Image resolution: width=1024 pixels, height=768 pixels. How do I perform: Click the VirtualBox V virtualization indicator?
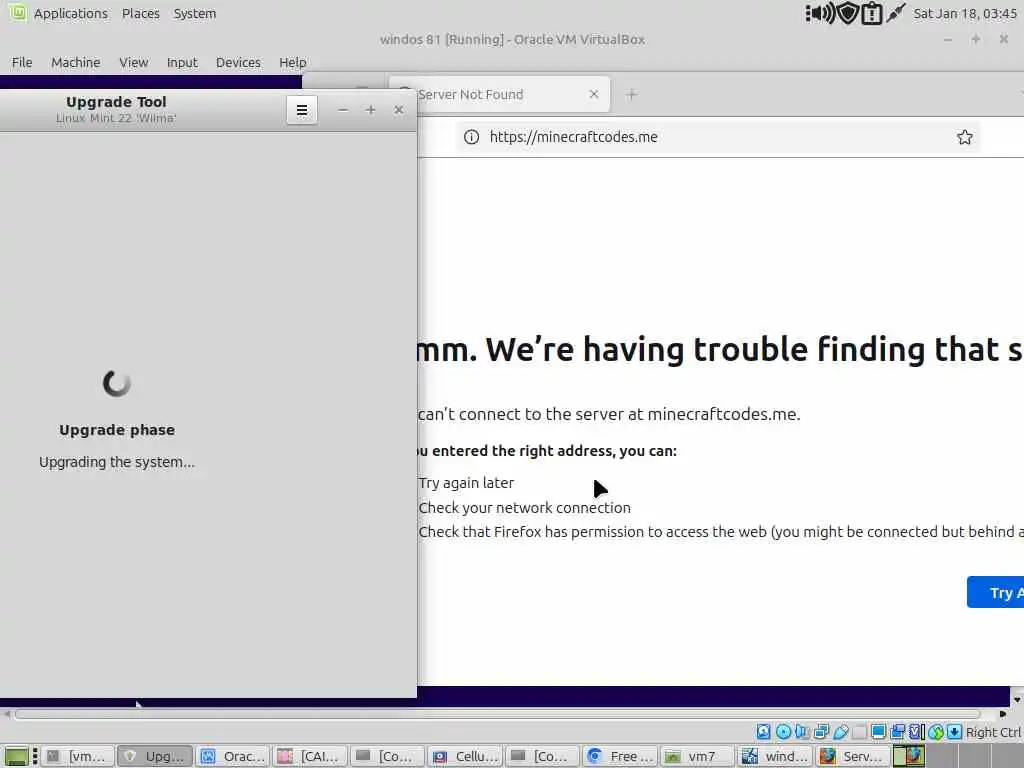pos(916,732)
